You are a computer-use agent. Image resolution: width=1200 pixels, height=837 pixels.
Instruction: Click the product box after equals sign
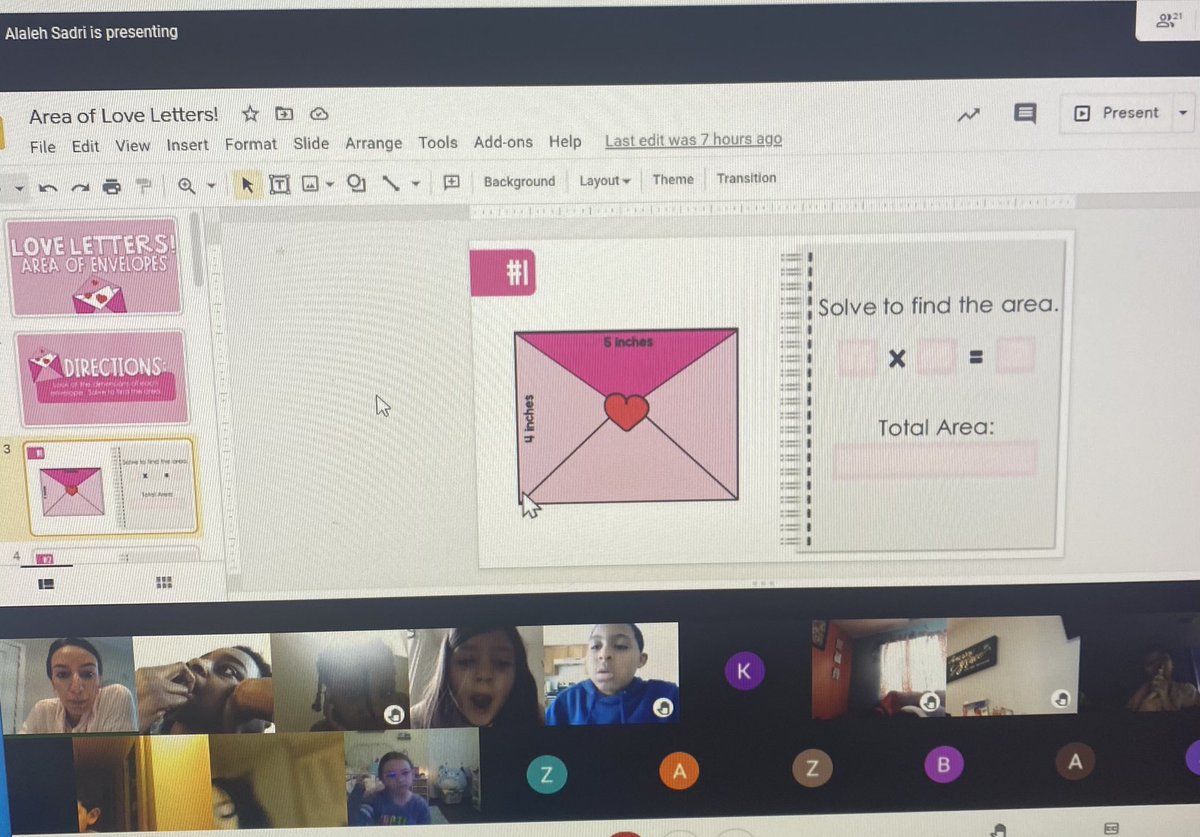pyautogui.click(x=1014, y=355)
